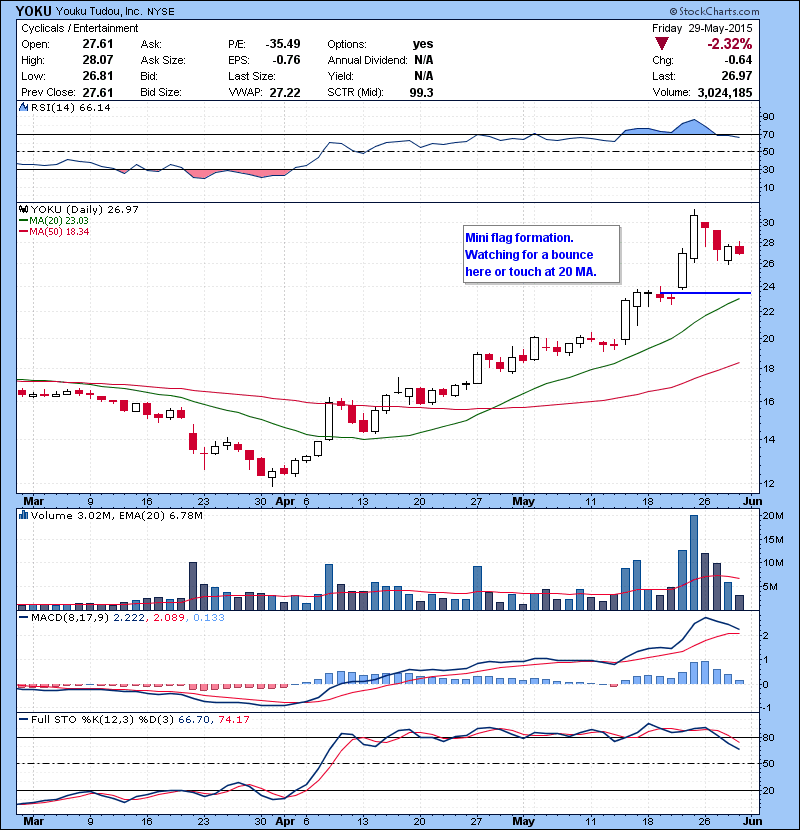This screenshot has height=830, width=800.
Task: Click the Last price 26.97 in header
Action: click(736, 76)
